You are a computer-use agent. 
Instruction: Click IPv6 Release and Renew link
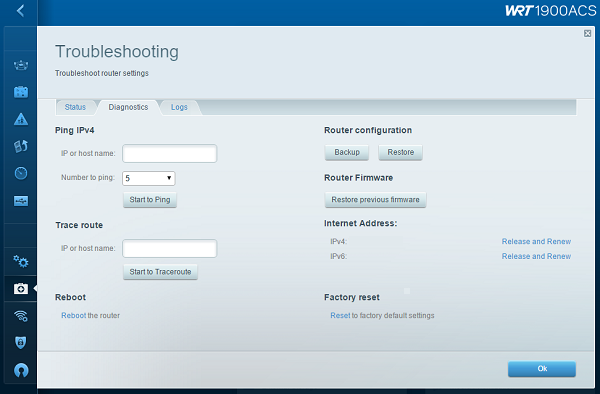click(536, 256)
